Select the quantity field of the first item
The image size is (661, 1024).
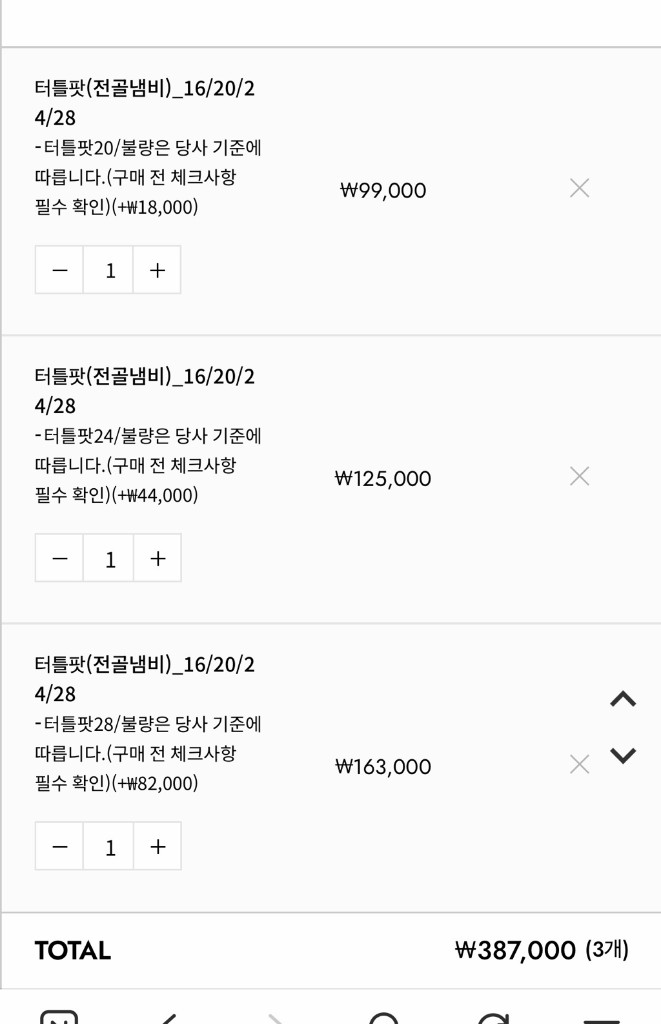pyautogui.click(x=108, y=269)
